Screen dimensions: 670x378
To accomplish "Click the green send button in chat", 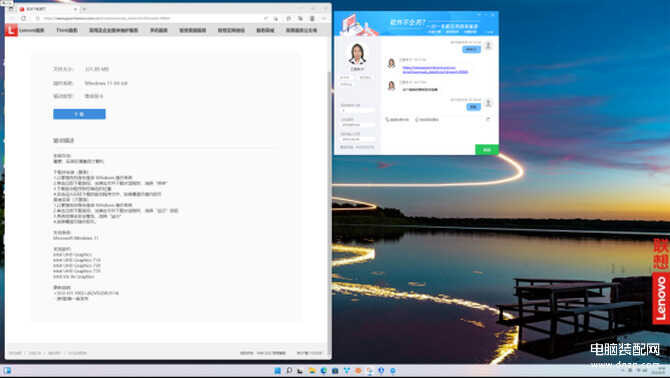I will point(487,149).
